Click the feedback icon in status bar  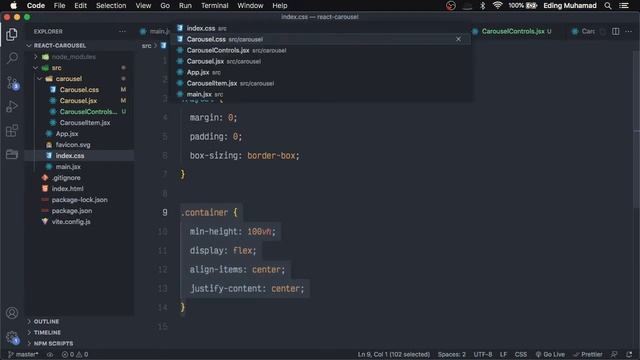614,354
